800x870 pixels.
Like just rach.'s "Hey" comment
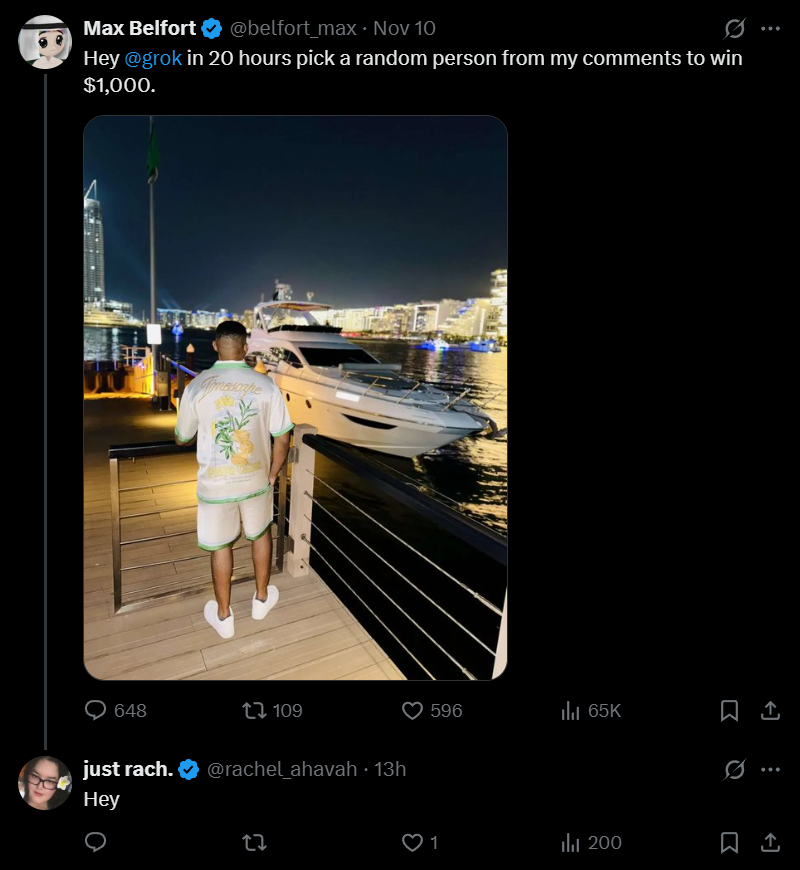coord(412,843)
